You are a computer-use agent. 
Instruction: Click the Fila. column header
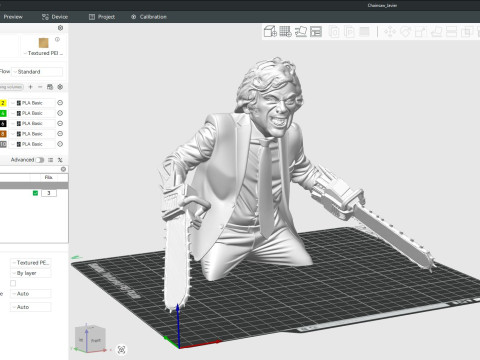49,177
